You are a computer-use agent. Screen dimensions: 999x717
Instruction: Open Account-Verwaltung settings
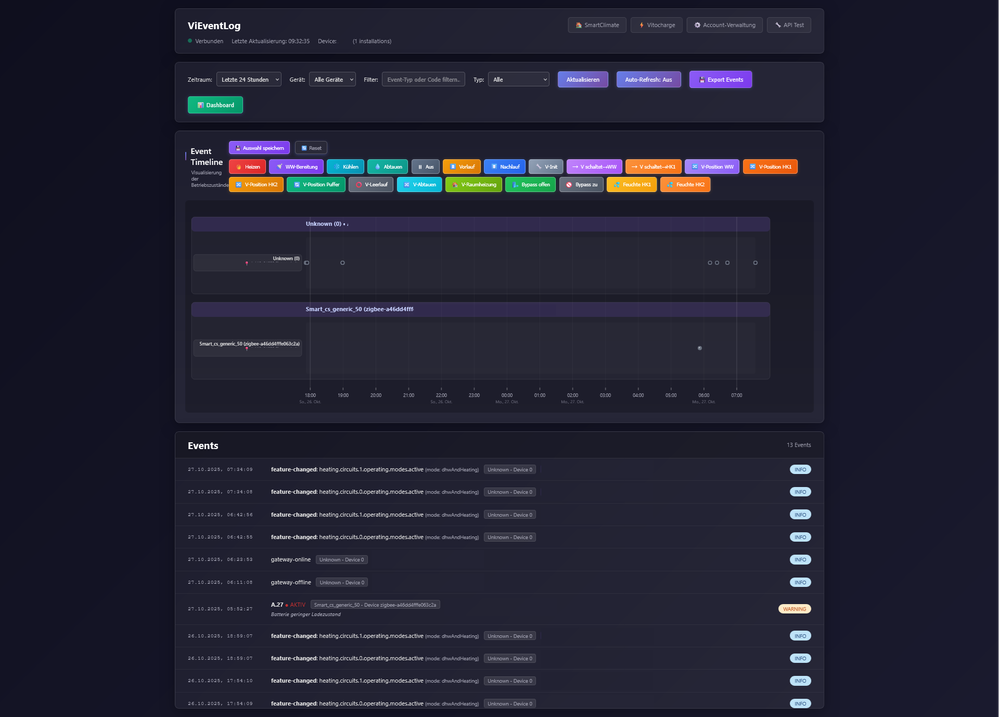tap(724, 25)
